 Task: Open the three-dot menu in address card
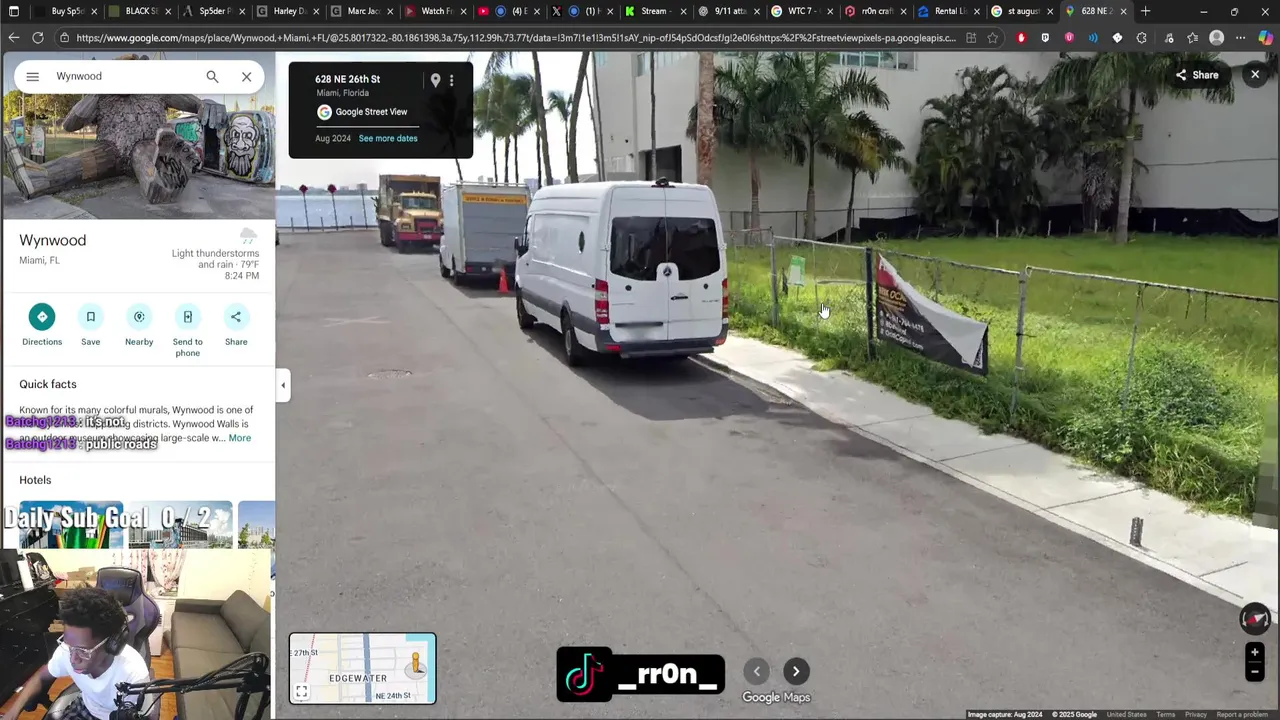tap(452, 80)
